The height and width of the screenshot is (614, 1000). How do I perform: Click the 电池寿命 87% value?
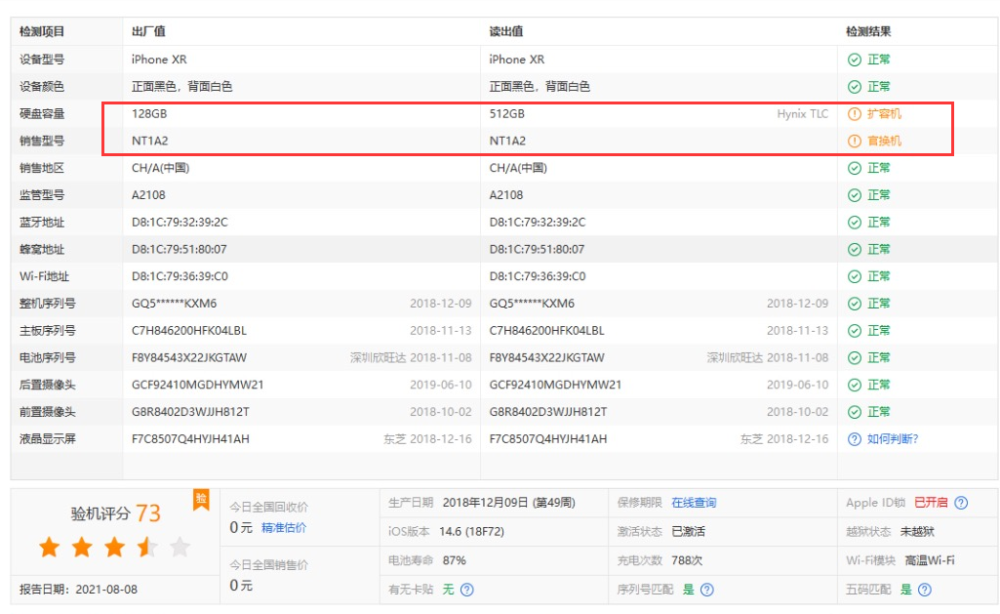pyautogui.click(x=454, y=560)
